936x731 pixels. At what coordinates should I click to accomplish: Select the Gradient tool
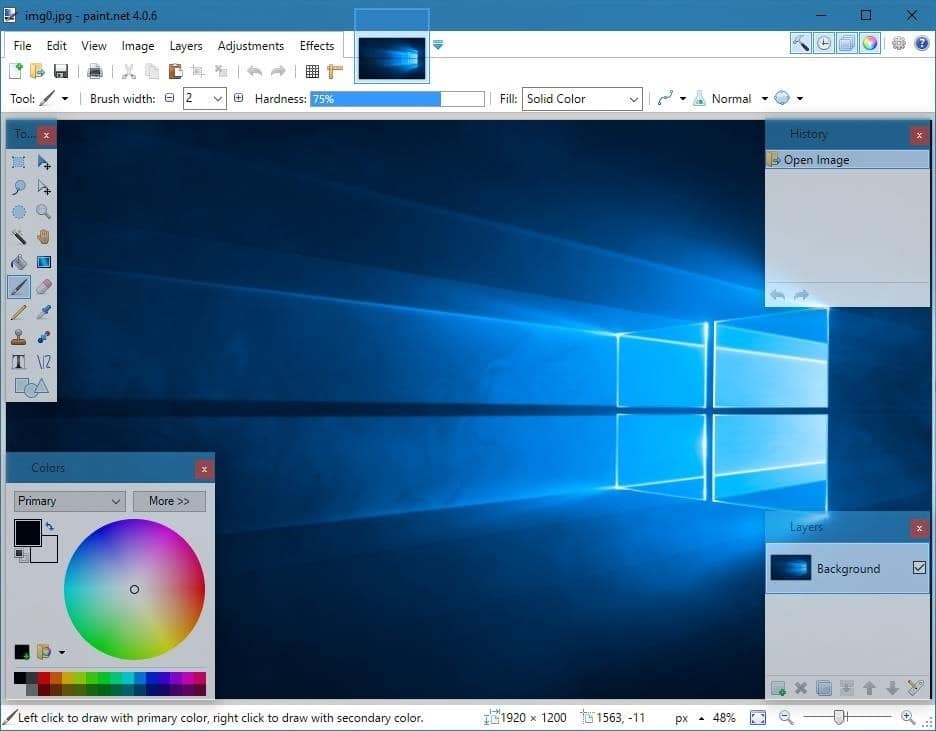coord(43,261)
